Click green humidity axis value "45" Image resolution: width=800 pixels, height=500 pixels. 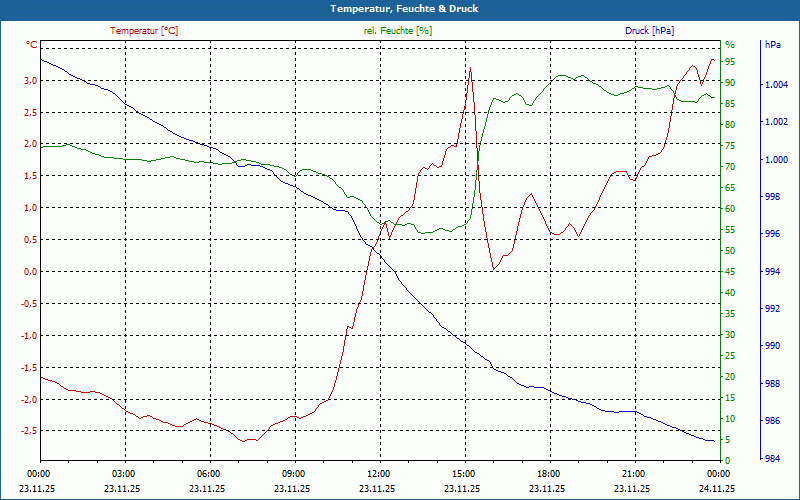730,271
